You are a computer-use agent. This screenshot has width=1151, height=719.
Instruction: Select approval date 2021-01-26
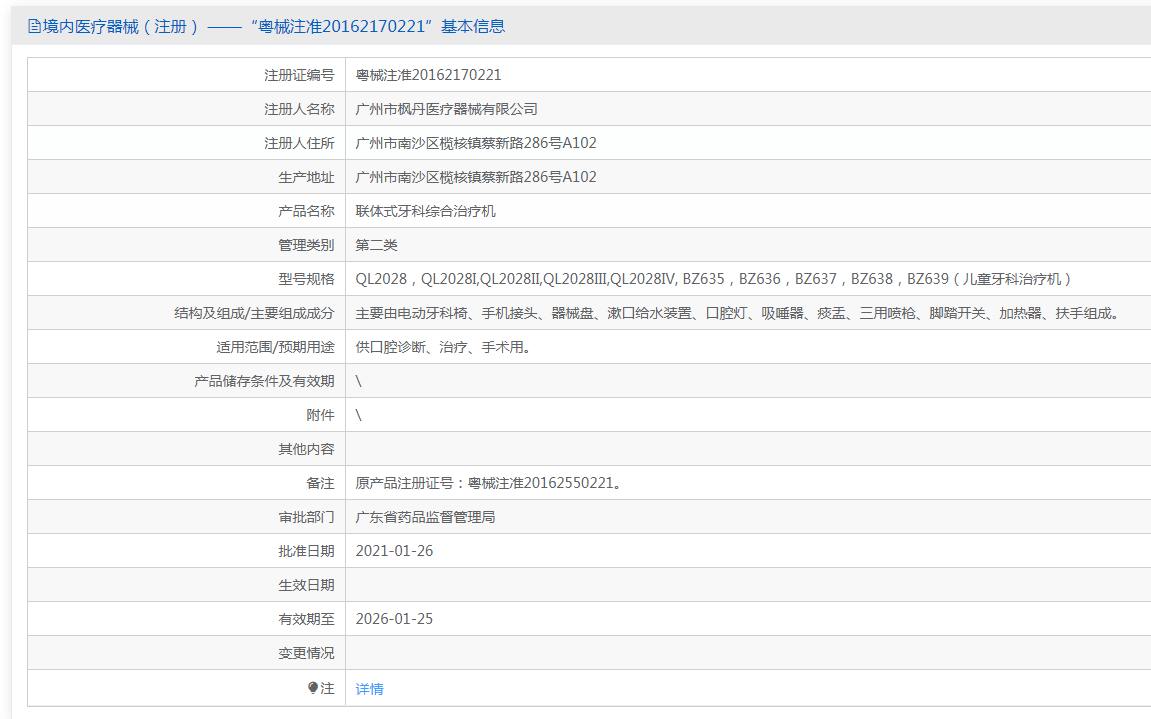click(394, 551)
